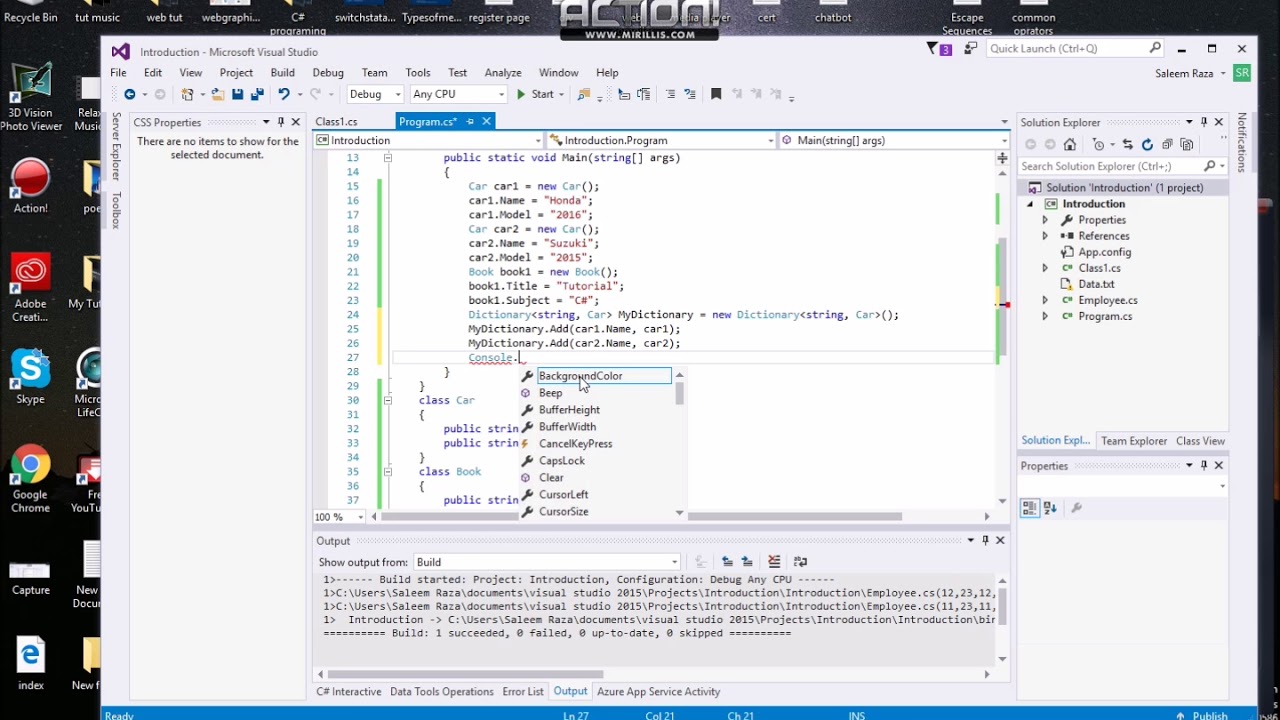The image size is (1280, 720).
Task: Toggle pin on Properties panel
Action: point(1204,465)
